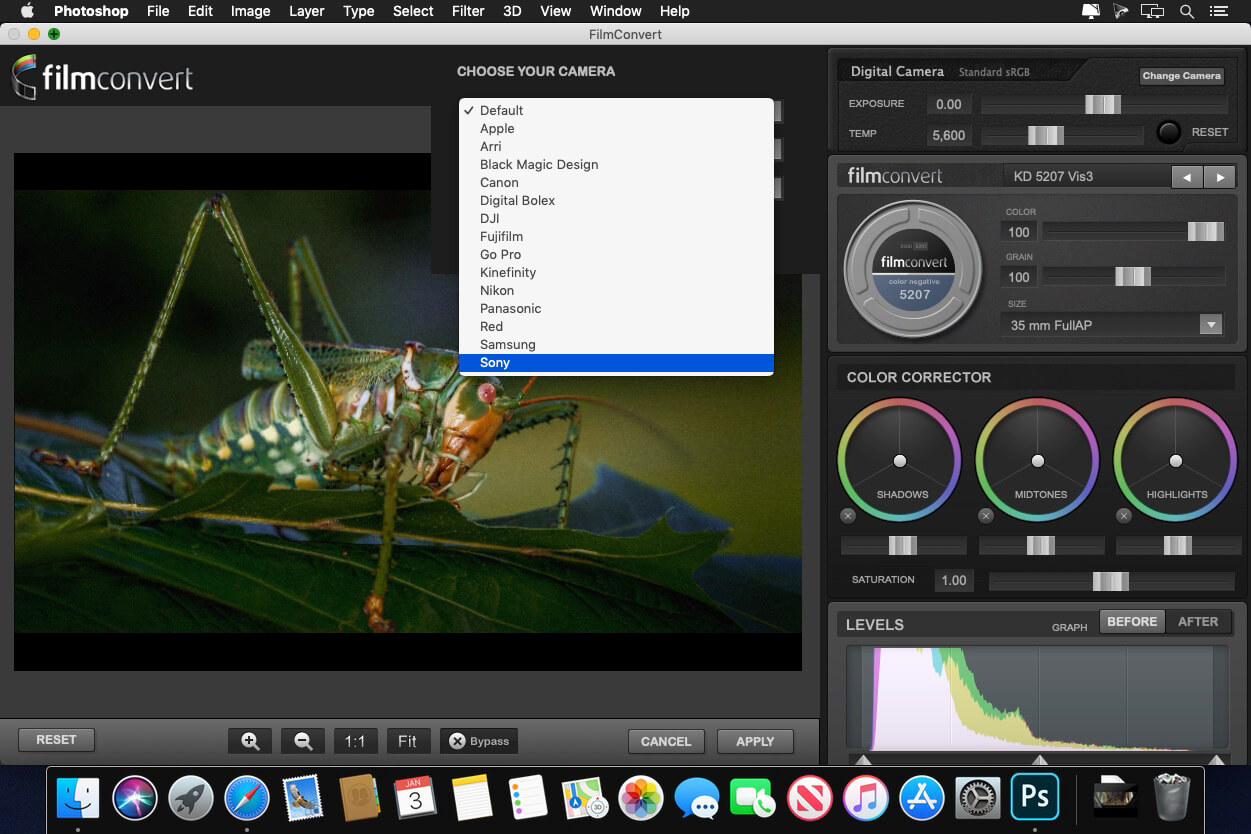Image resolution: width=1251 pixels, height=834 pixels.
Task: Reset the Shadows color wheel
Action: click(848, 516)
